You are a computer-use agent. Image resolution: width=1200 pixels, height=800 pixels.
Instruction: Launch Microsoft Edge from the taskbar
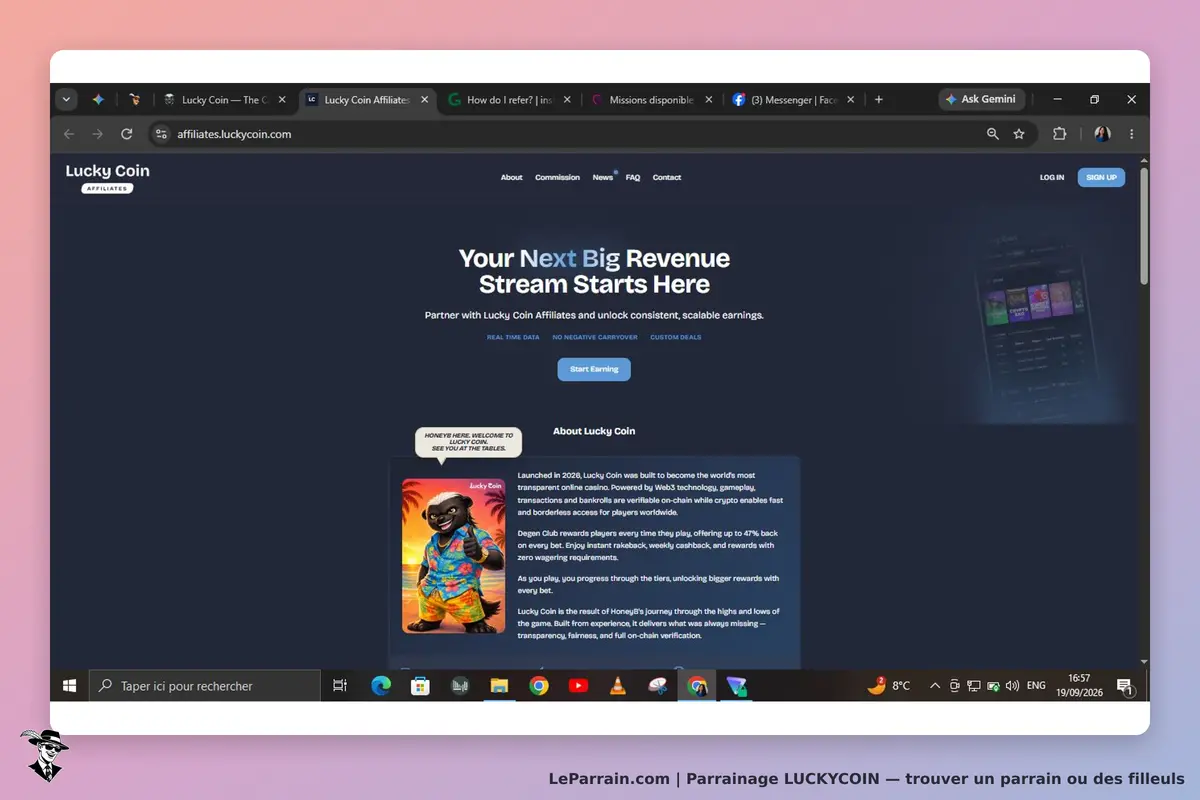pos(381,686)
